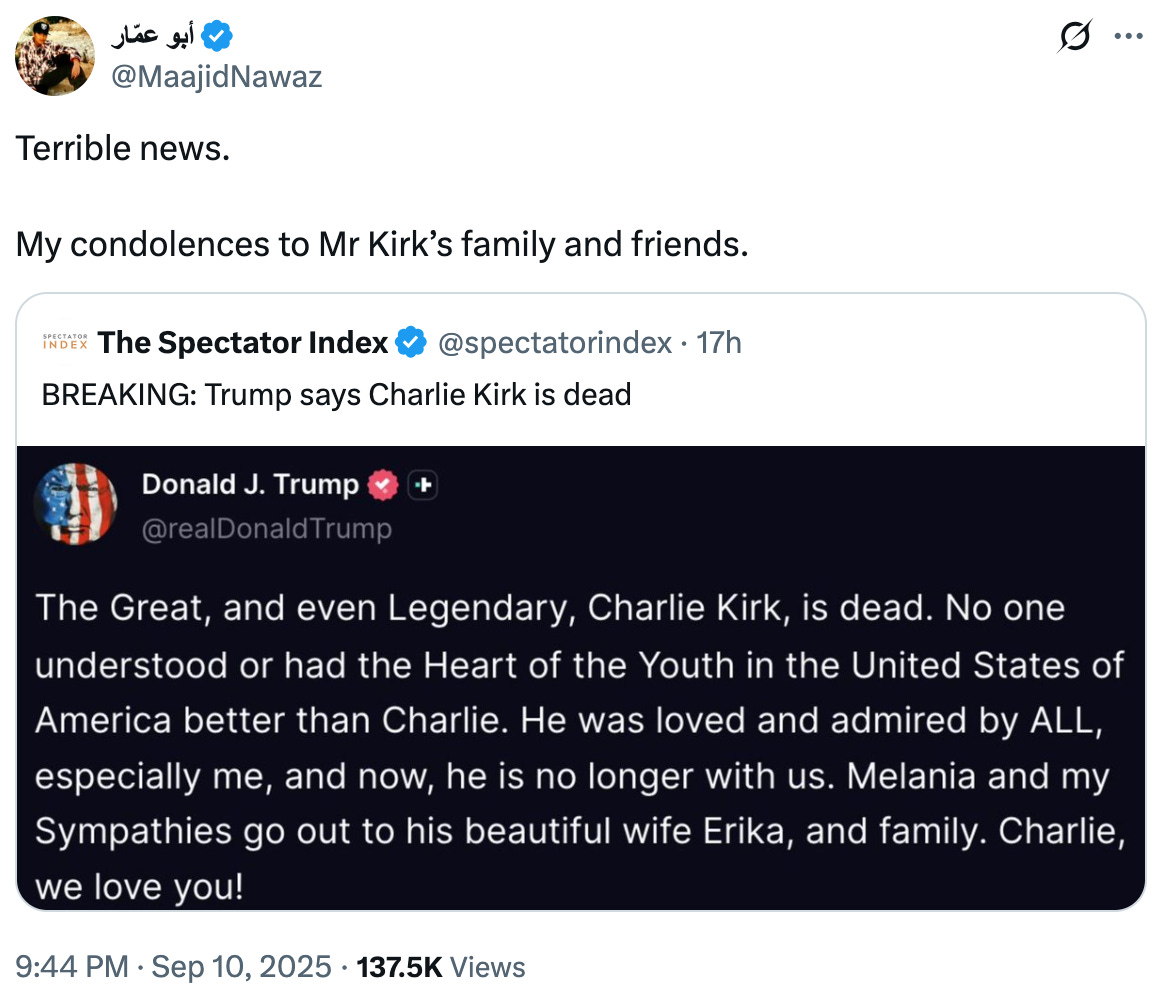1172x1006 pixels.
Task: Click Donald J. Trump's flag-face avatar
Action: coord(76,505)
